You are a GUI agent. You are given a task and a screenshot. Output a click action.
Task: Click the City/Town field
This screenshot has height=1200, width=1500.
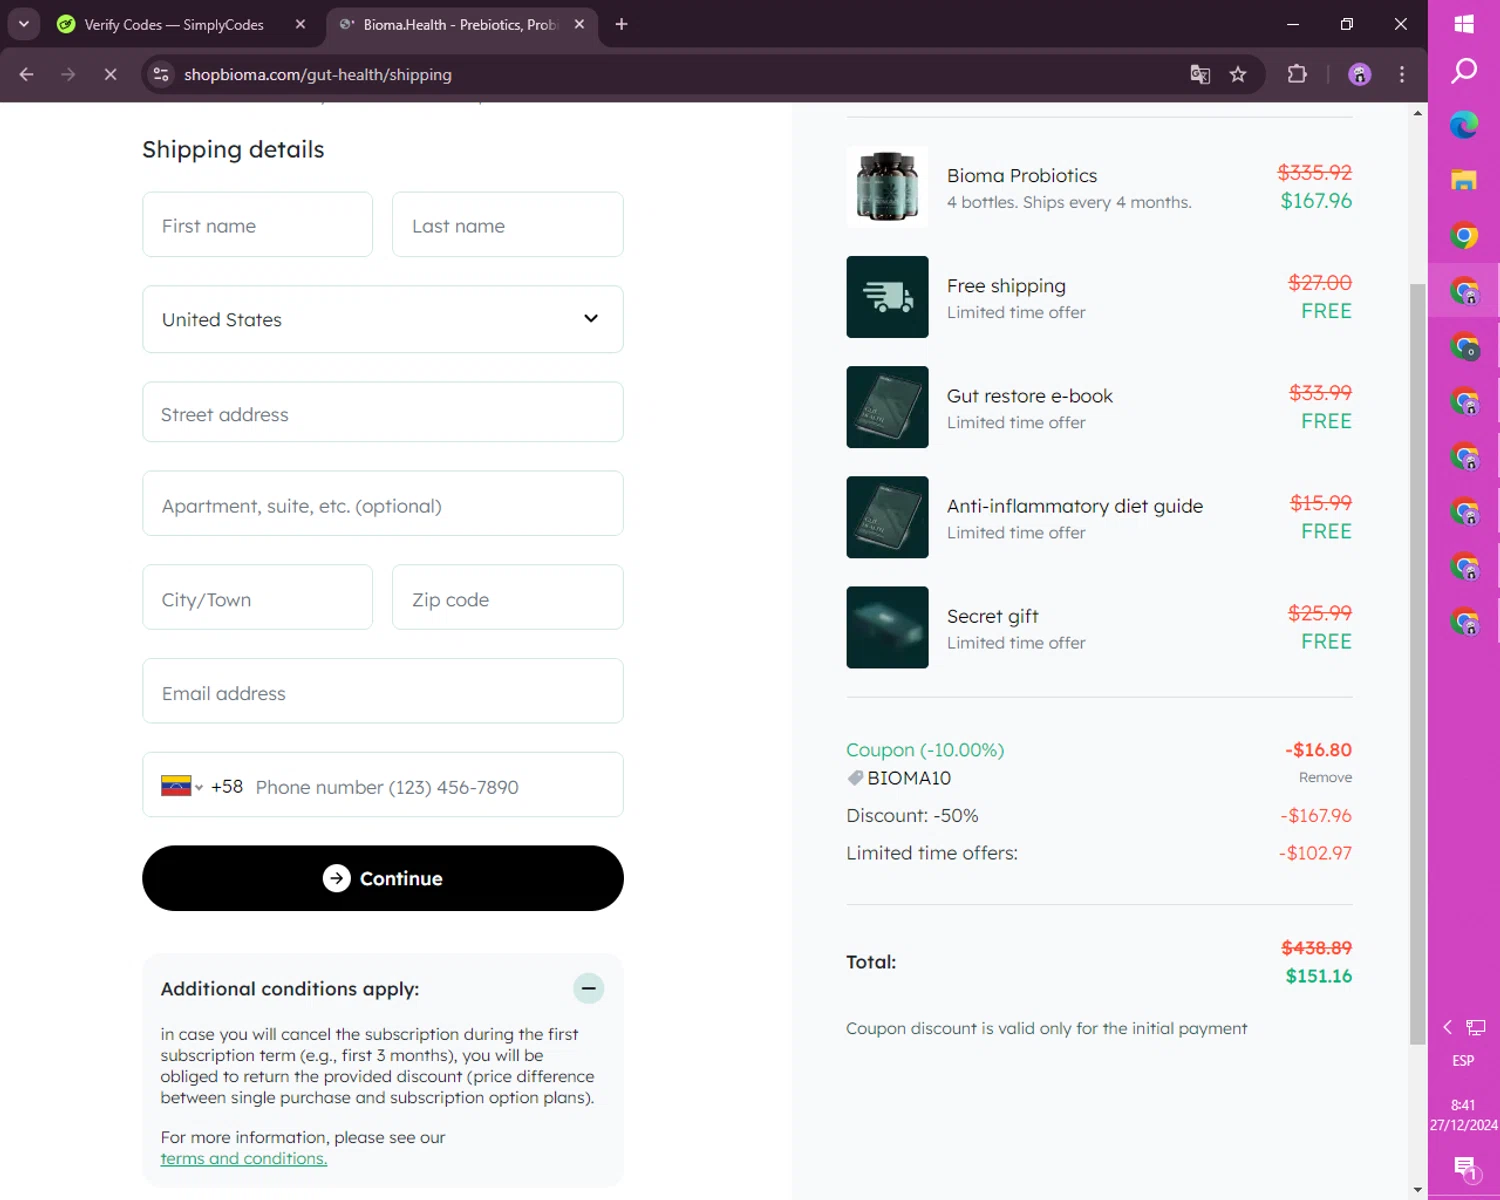257,598
